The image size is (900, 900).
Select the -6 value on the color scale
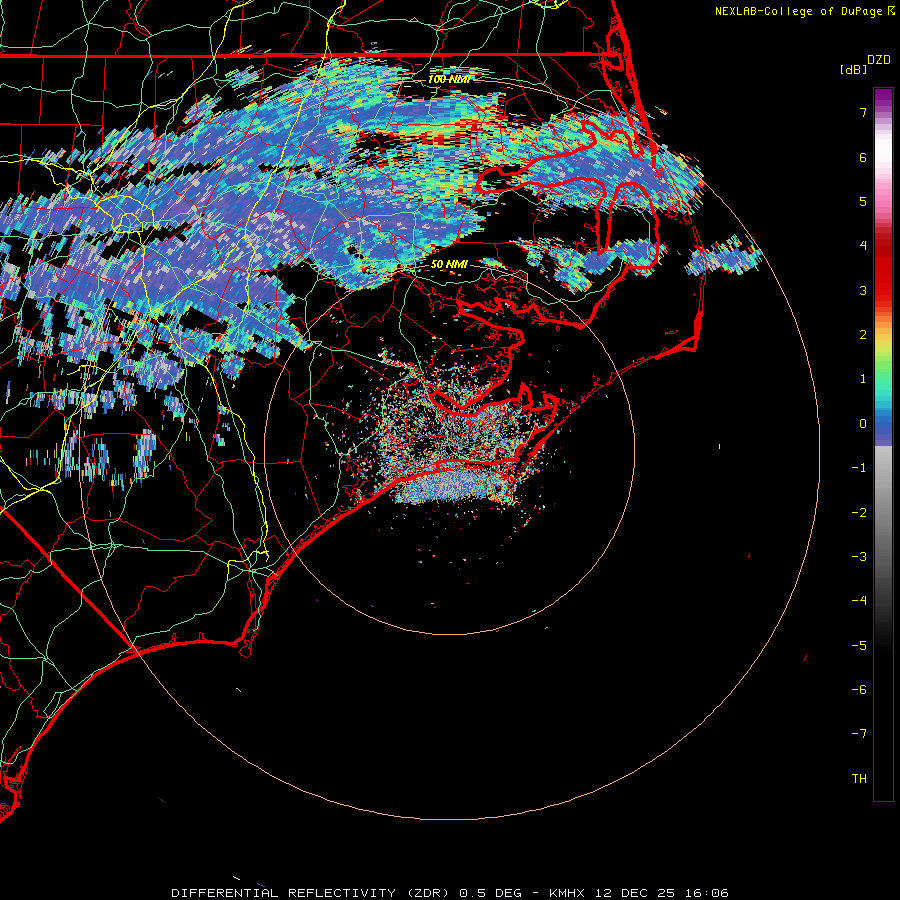point(859,690)
